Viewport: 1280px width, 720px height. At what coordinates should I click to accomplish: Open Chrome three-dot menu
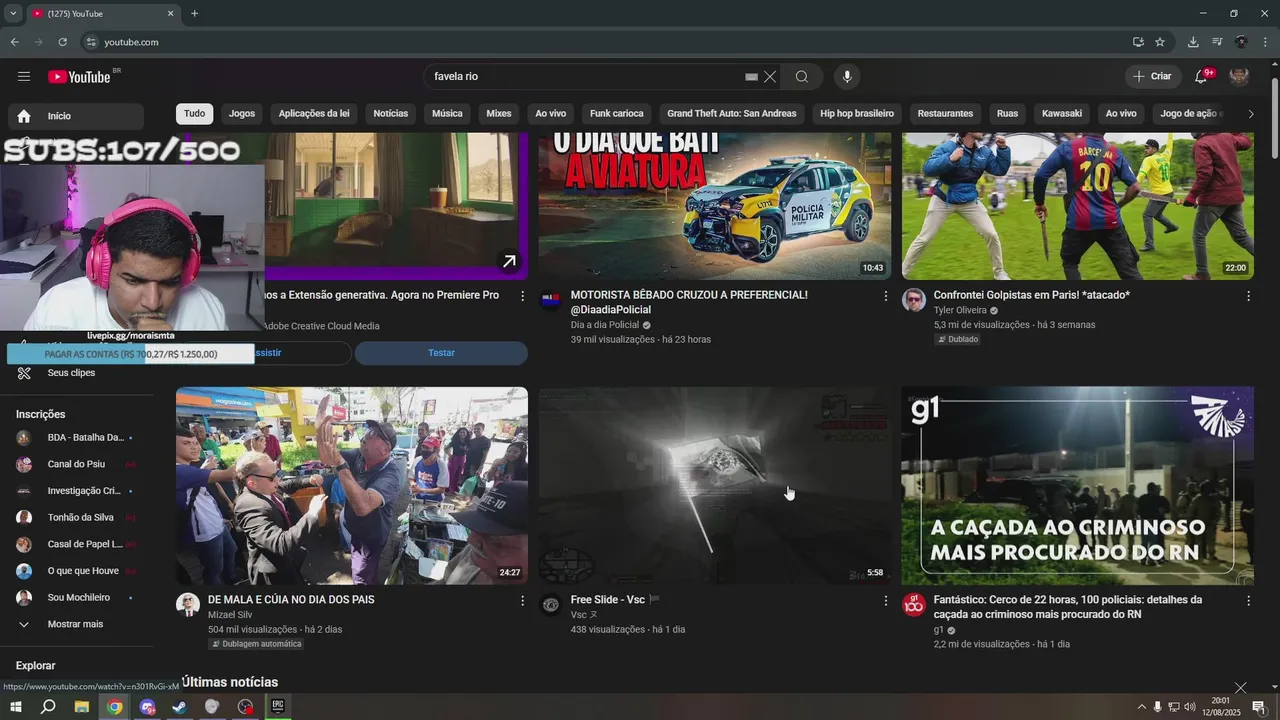(x=1265, y=42)
